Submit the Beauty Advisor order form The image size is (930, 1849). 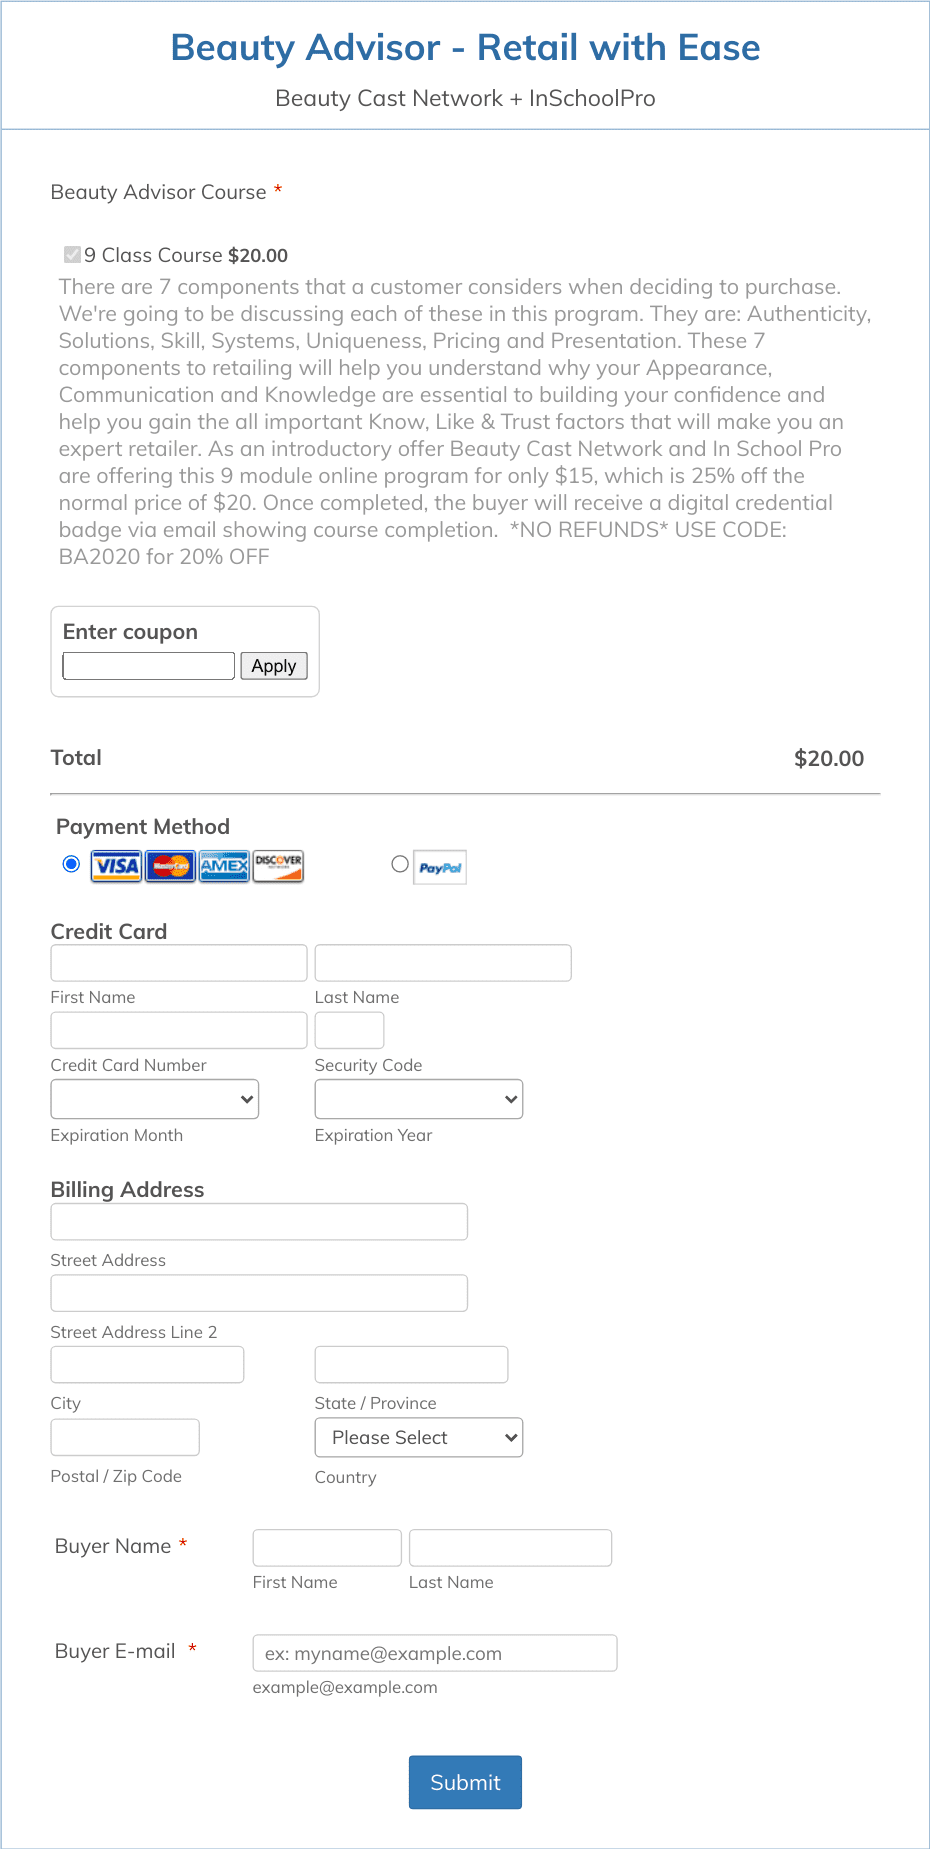465,1782
